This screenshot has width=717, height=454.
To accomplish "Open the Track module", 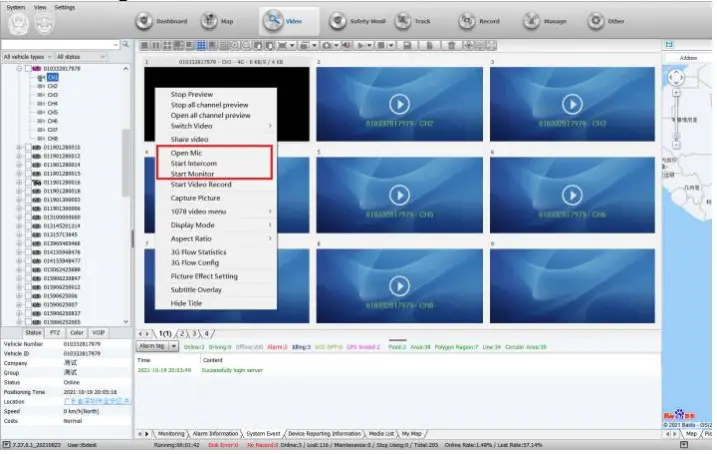I will tap(412, 21).
